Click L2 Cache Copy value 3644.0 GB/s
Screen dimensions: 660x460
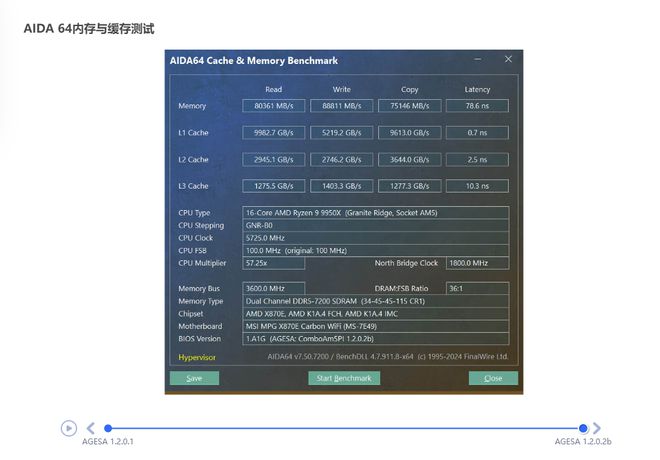point(410,160)
